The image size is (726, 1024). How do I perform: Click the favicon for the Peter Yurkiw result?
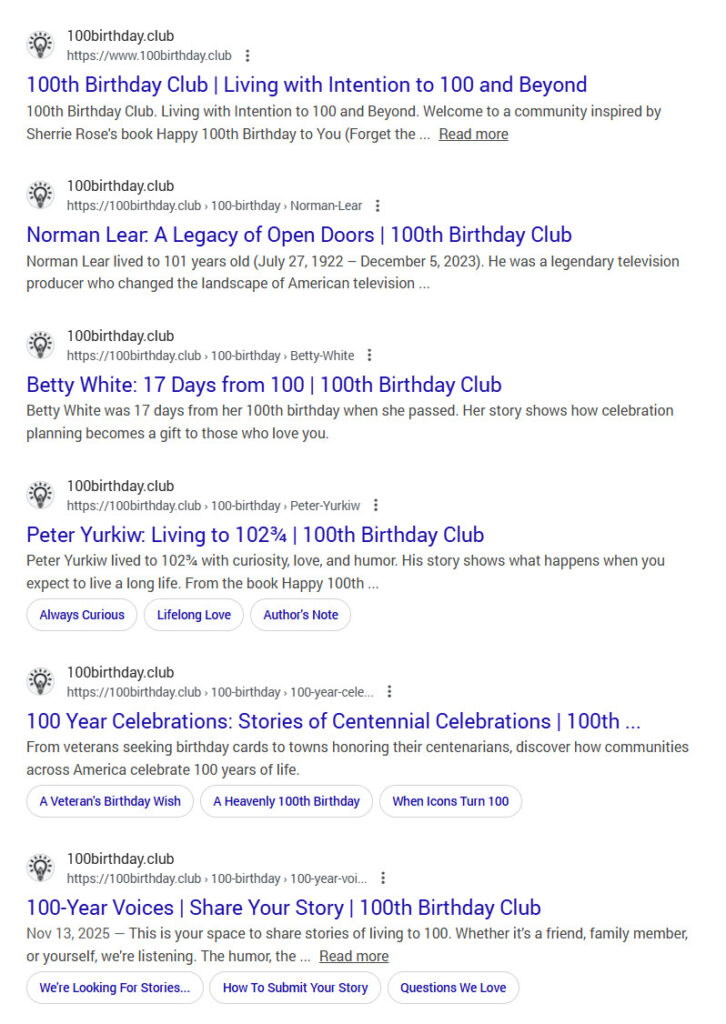[x=39, y=494]
